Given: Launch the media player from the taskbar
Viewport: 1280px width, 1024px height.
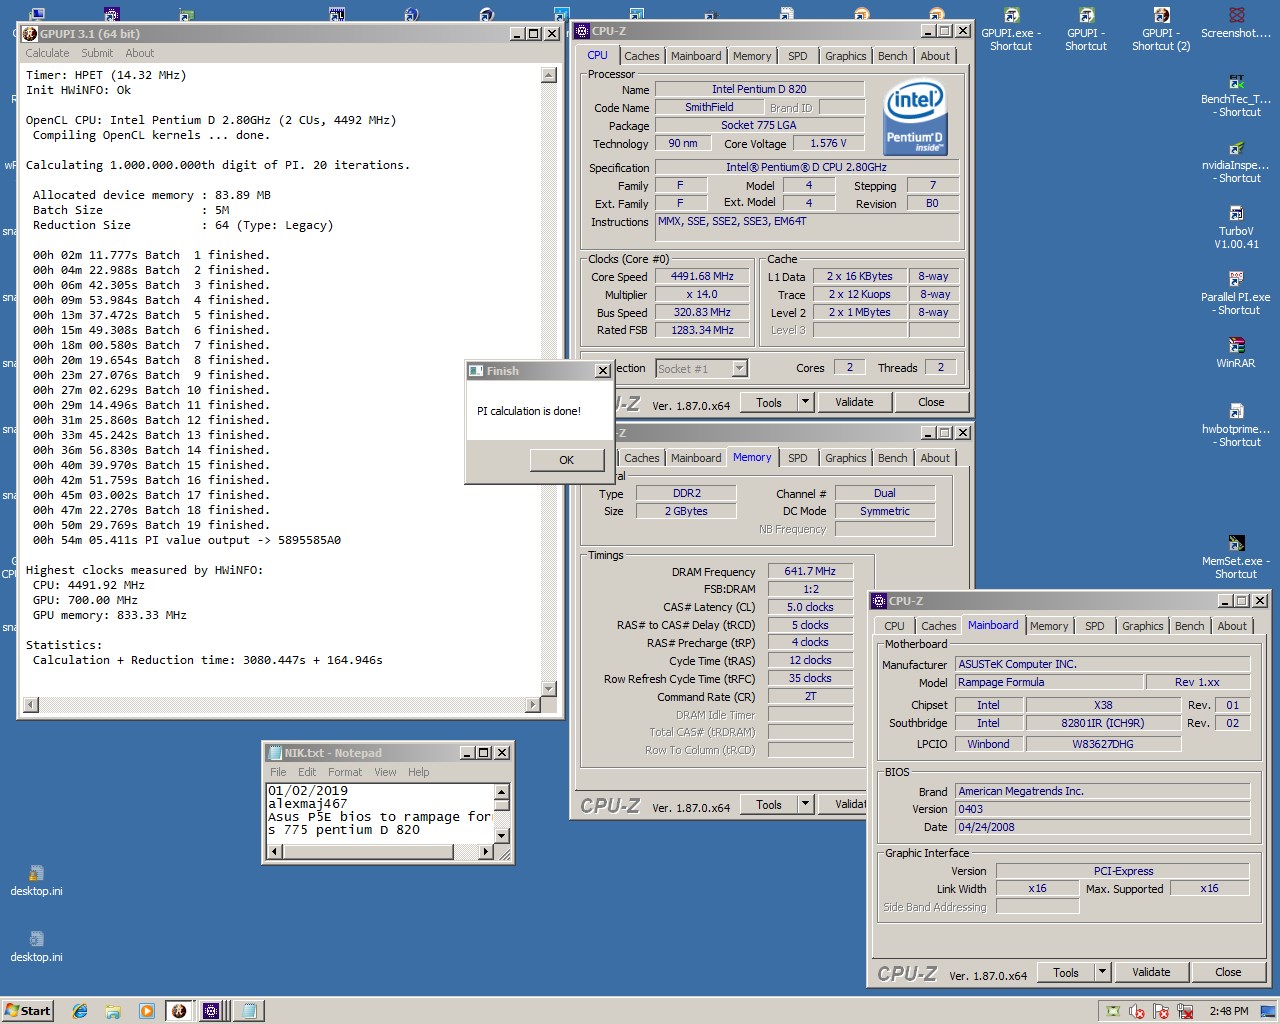Looking at the screenshot, I should point(146,1011).
